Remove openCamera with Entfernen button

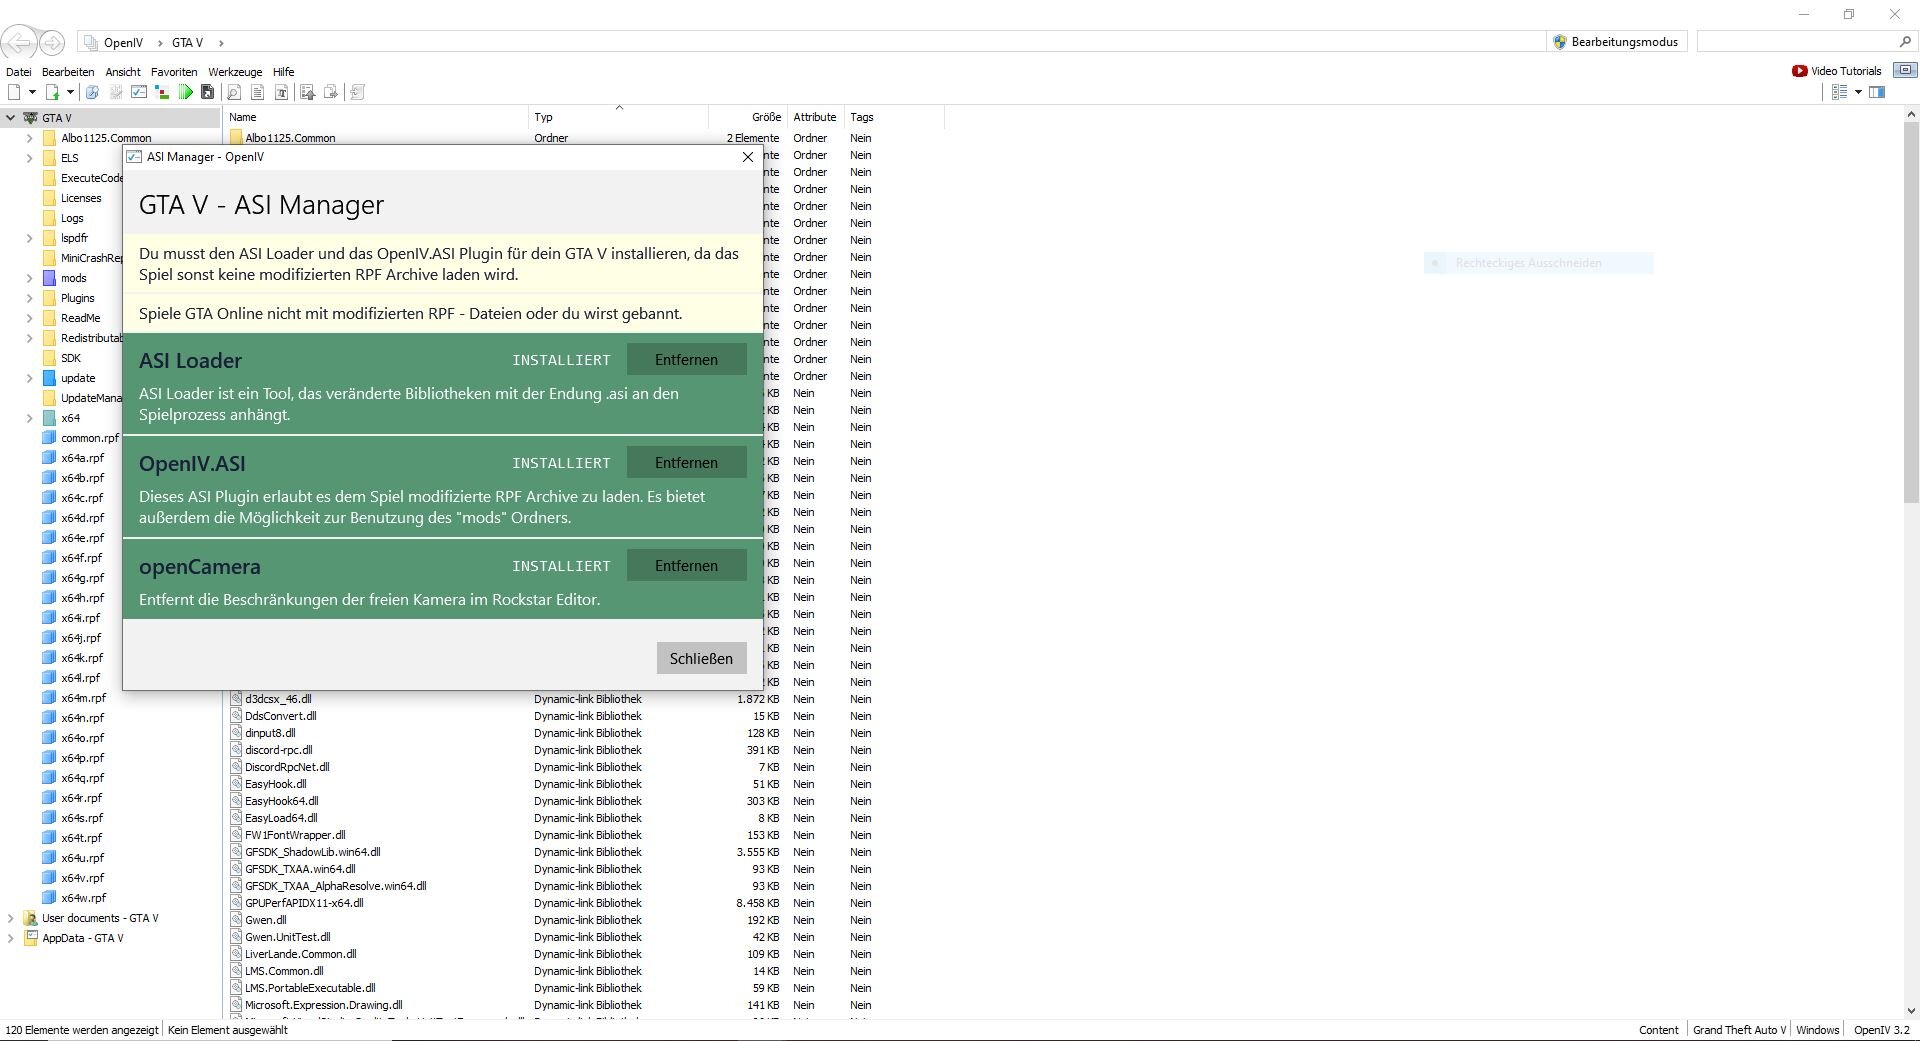pyautogui.click(x=686, y=566)
